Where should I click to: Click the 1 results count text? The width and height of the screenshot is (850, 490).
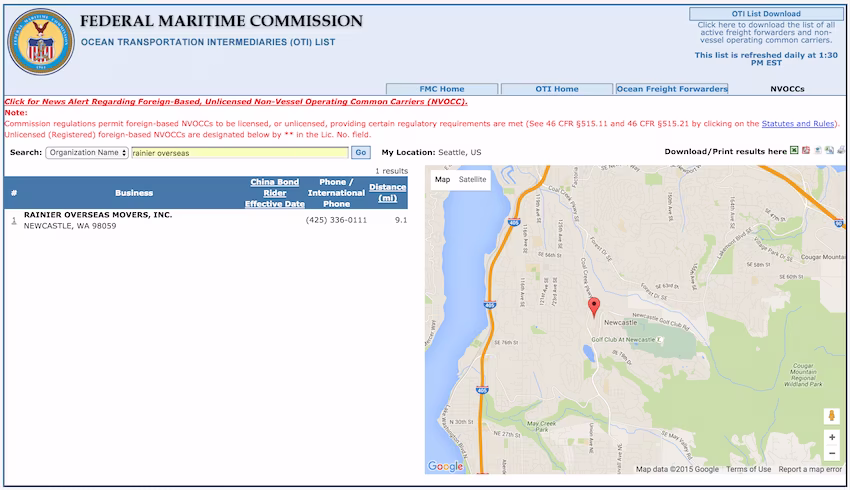point(391,171)
